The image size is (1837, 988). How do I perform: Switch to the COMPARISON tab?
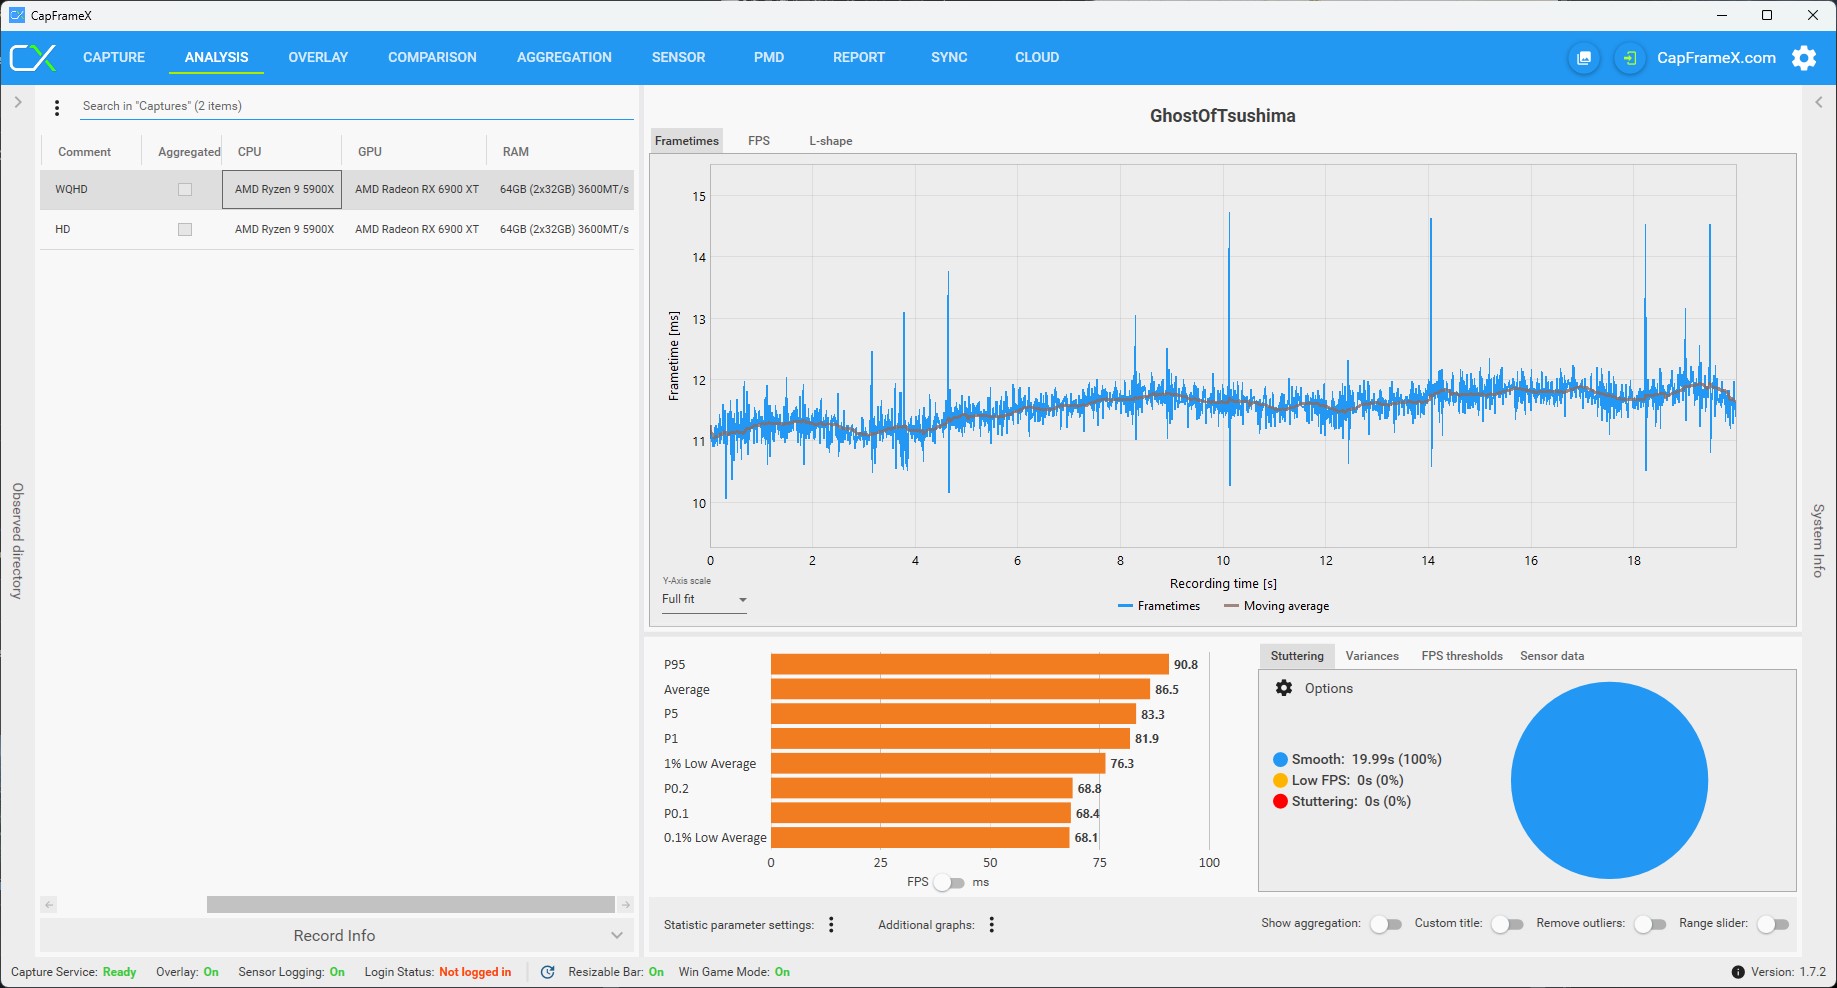432,57
